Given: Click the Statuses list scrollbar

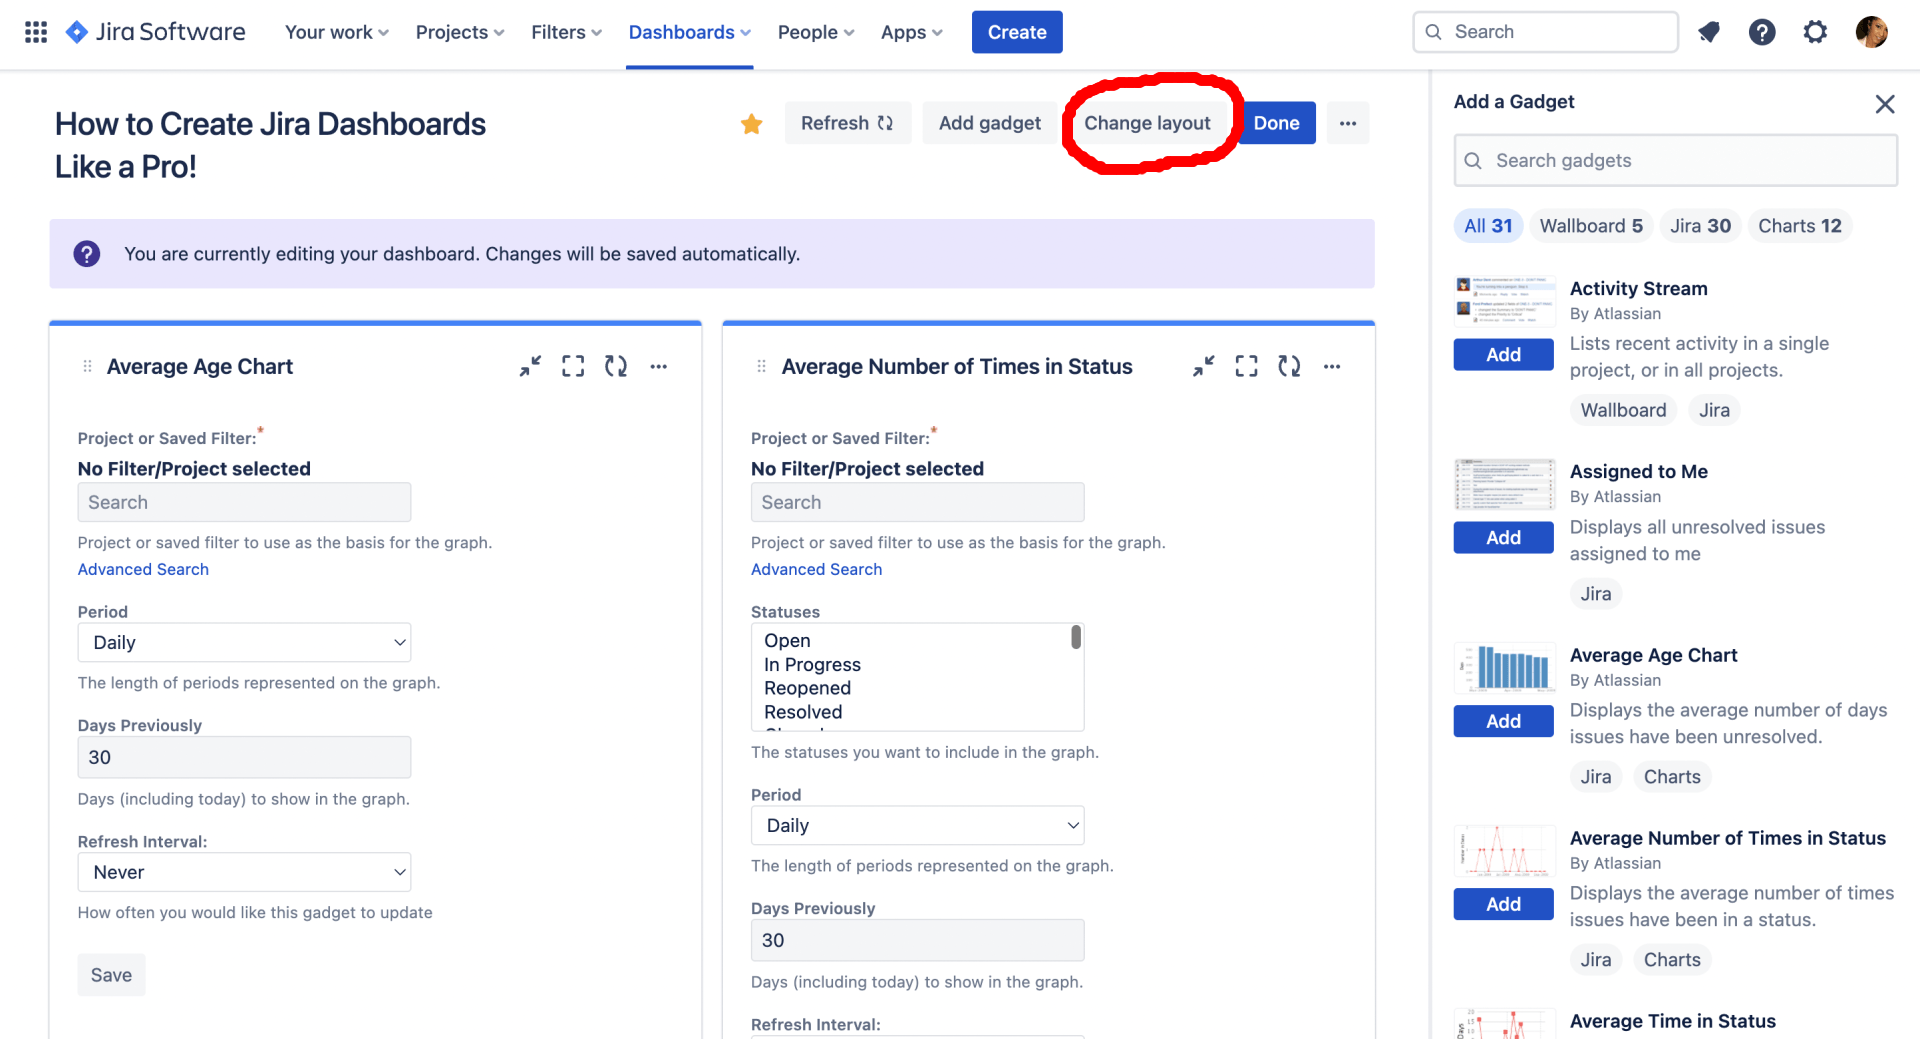Looking at the screenshot, I should point(1076,637).
